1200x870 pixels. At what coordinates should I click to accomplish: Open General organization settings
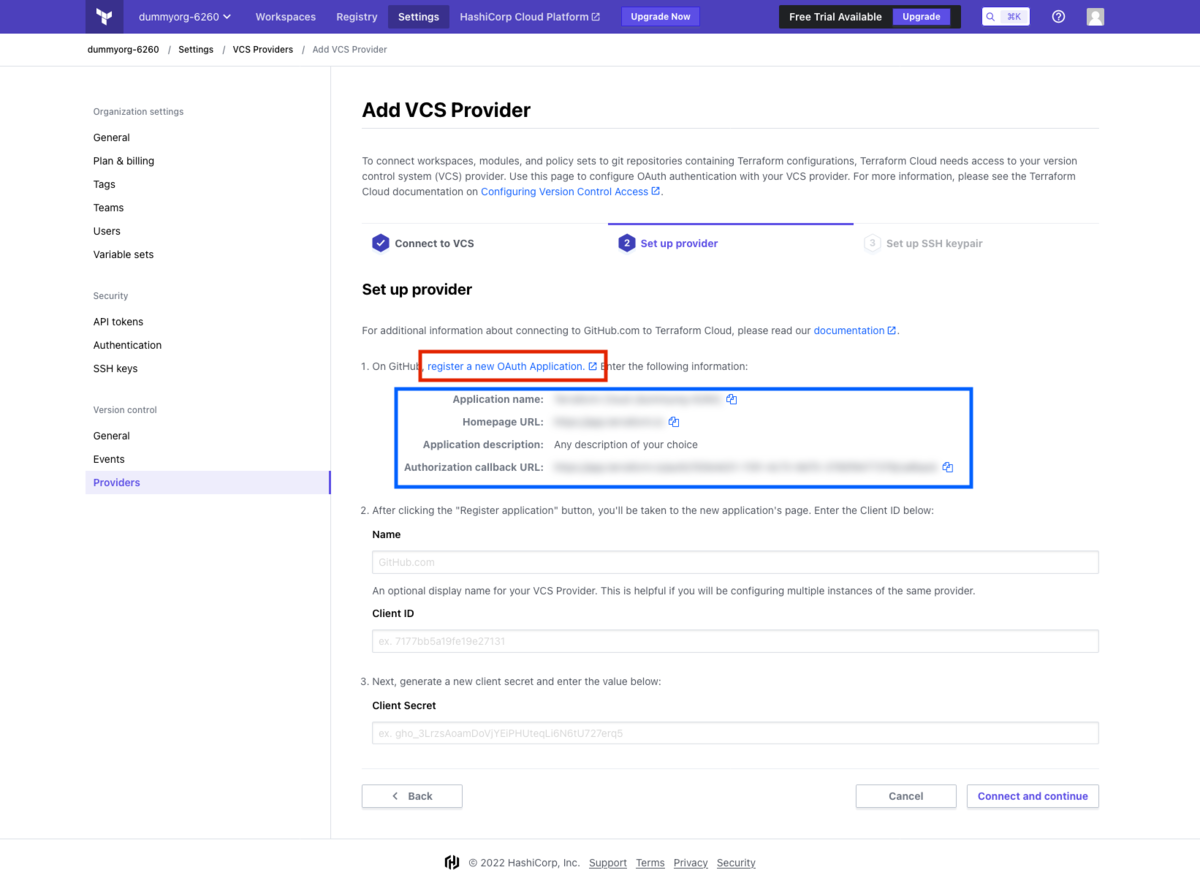click(112, 138)
